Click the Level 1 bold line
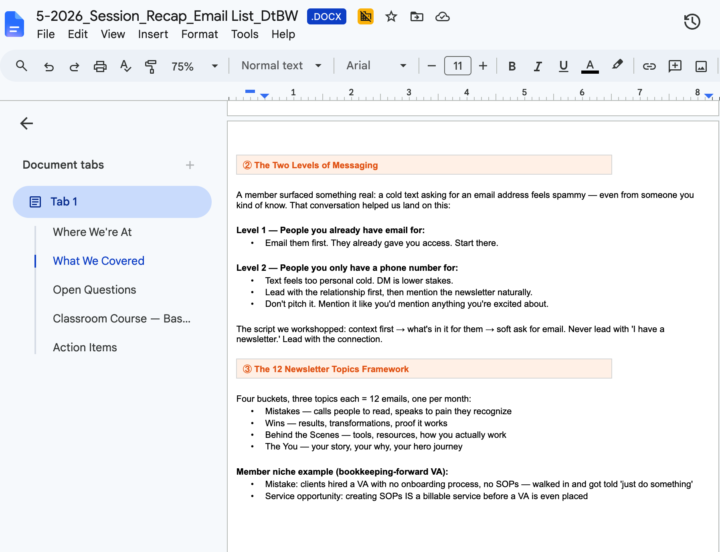The width and height of the screenshot is (720, 552). pyautogui.click(x=330, y=230)
